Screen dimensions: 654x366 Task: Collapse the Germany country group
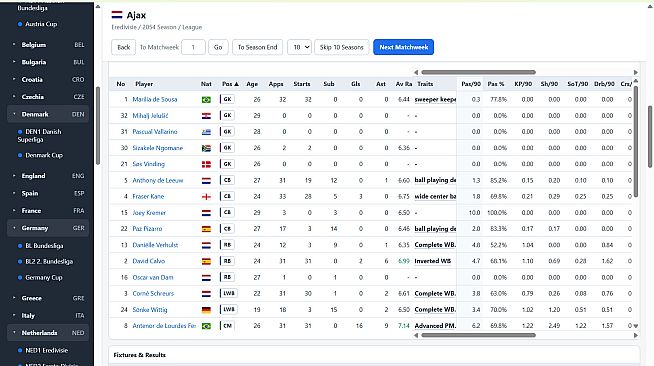click(48, 228)
